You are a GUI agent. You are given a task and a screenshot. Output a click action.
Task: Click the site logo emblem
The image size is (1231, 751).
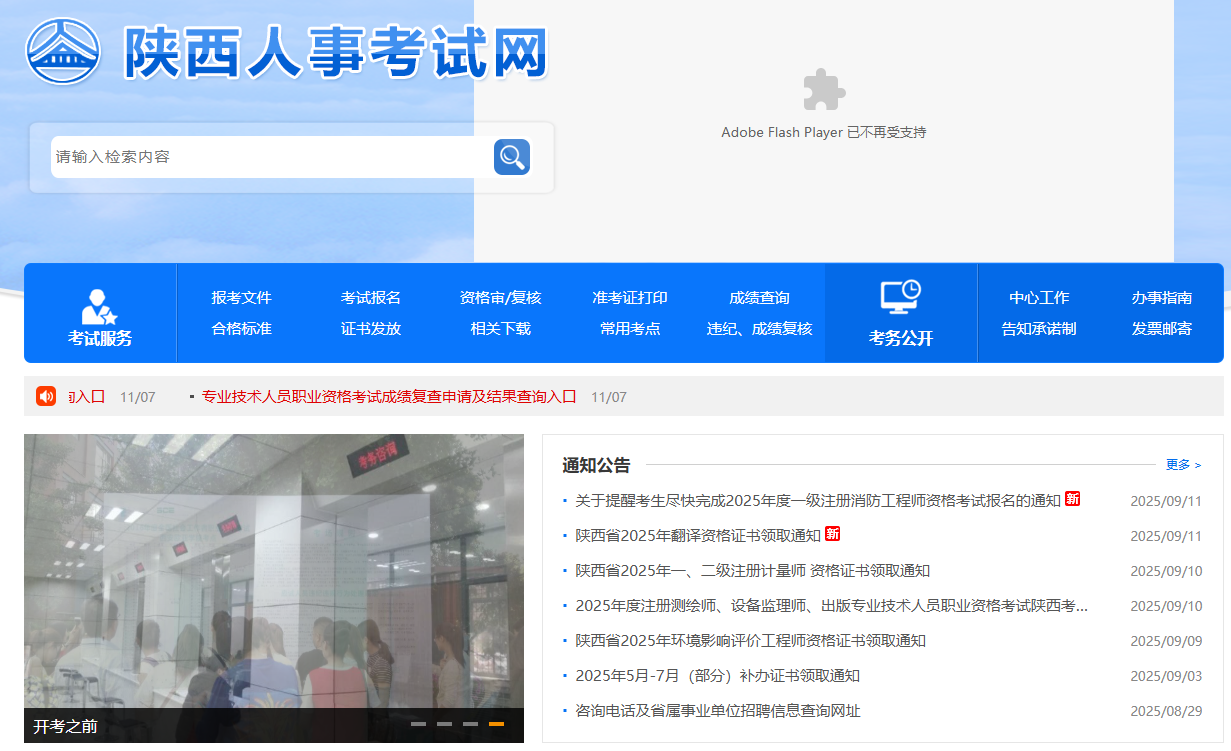[x=63, y=52]
